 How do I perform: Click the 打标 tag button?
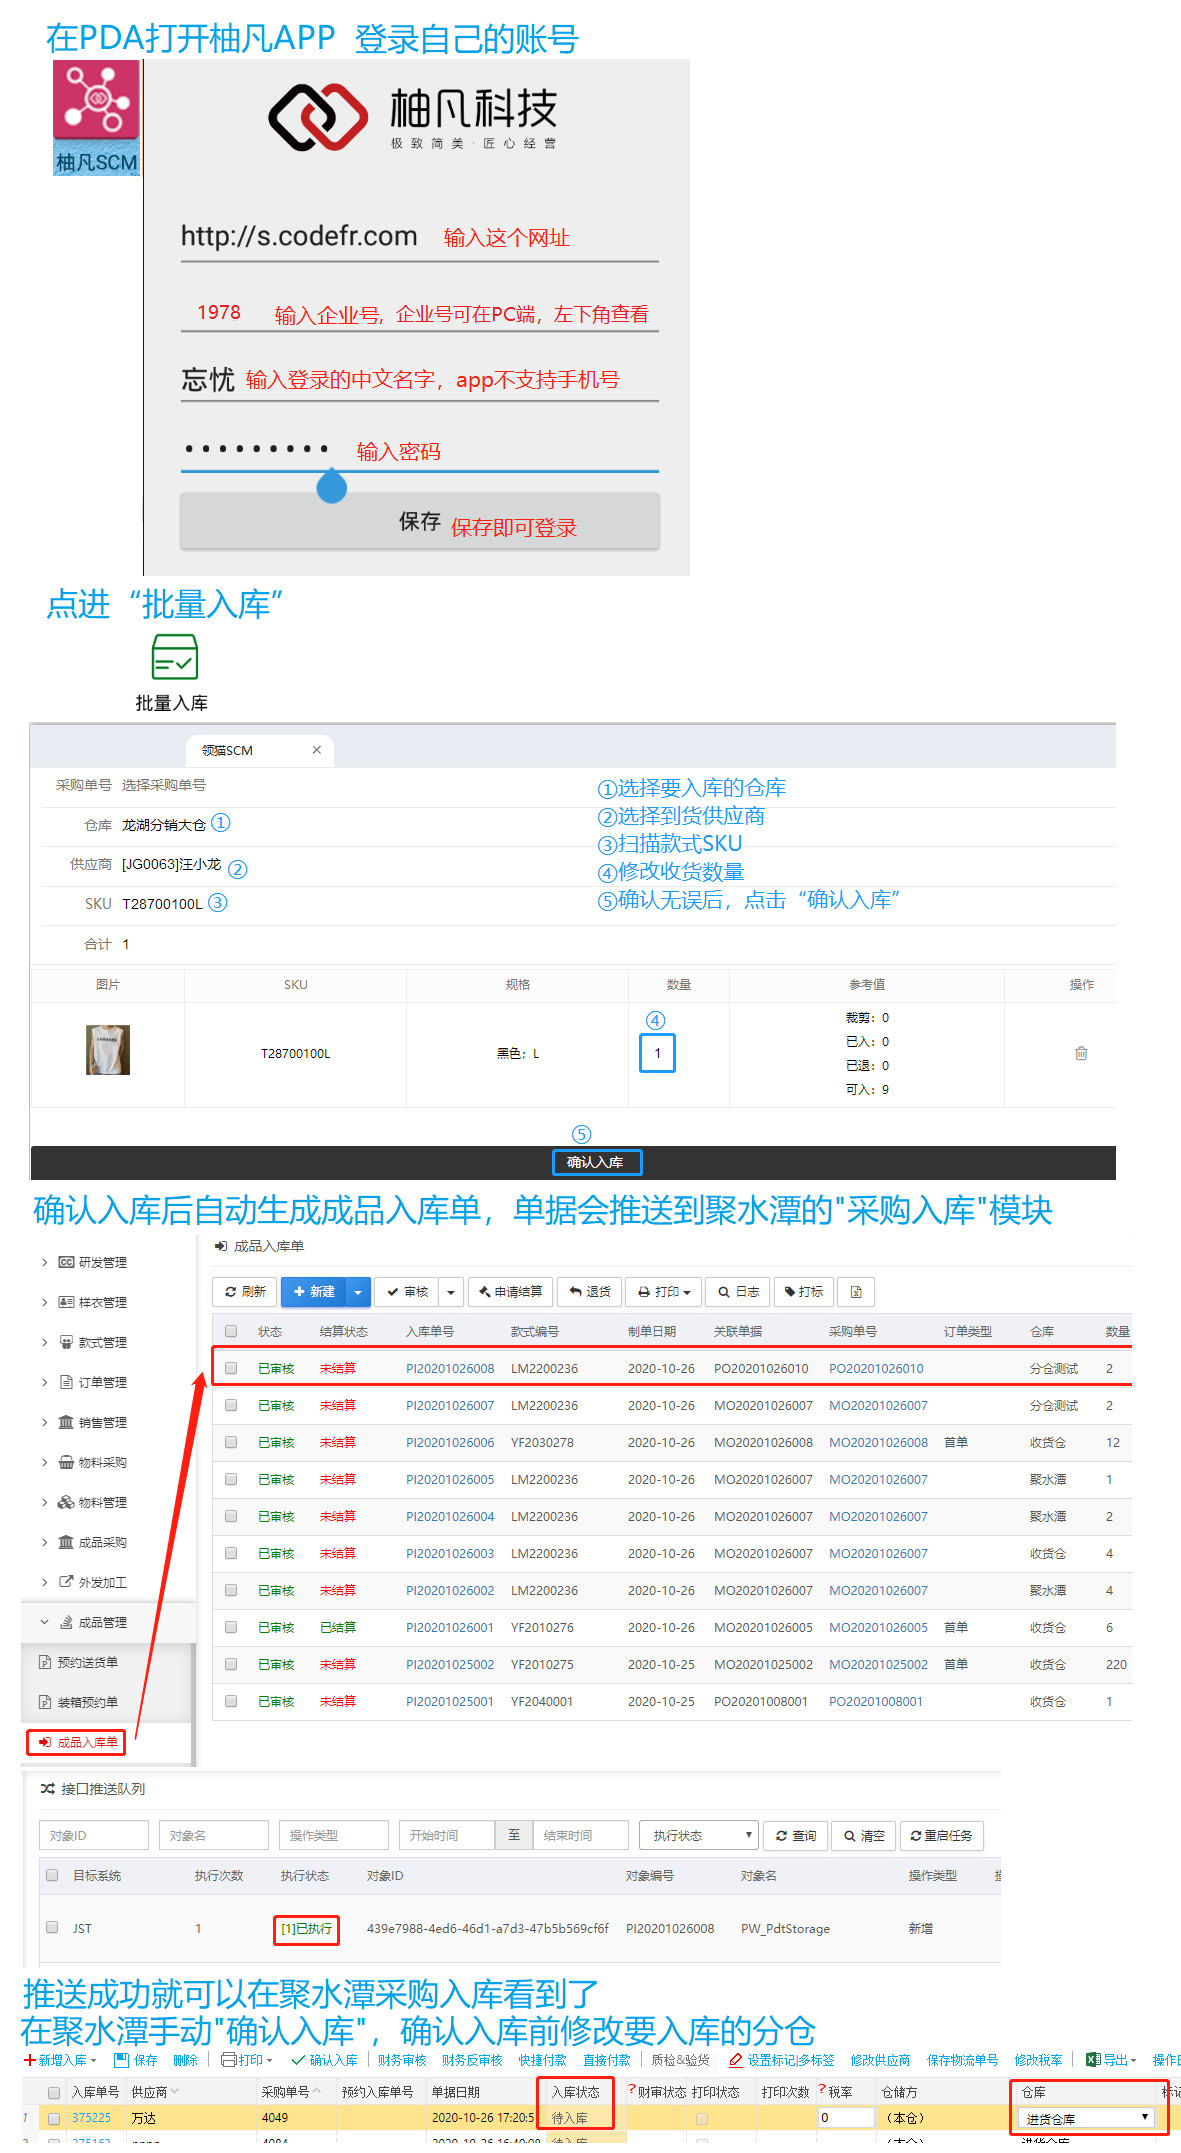[804, 1292]
